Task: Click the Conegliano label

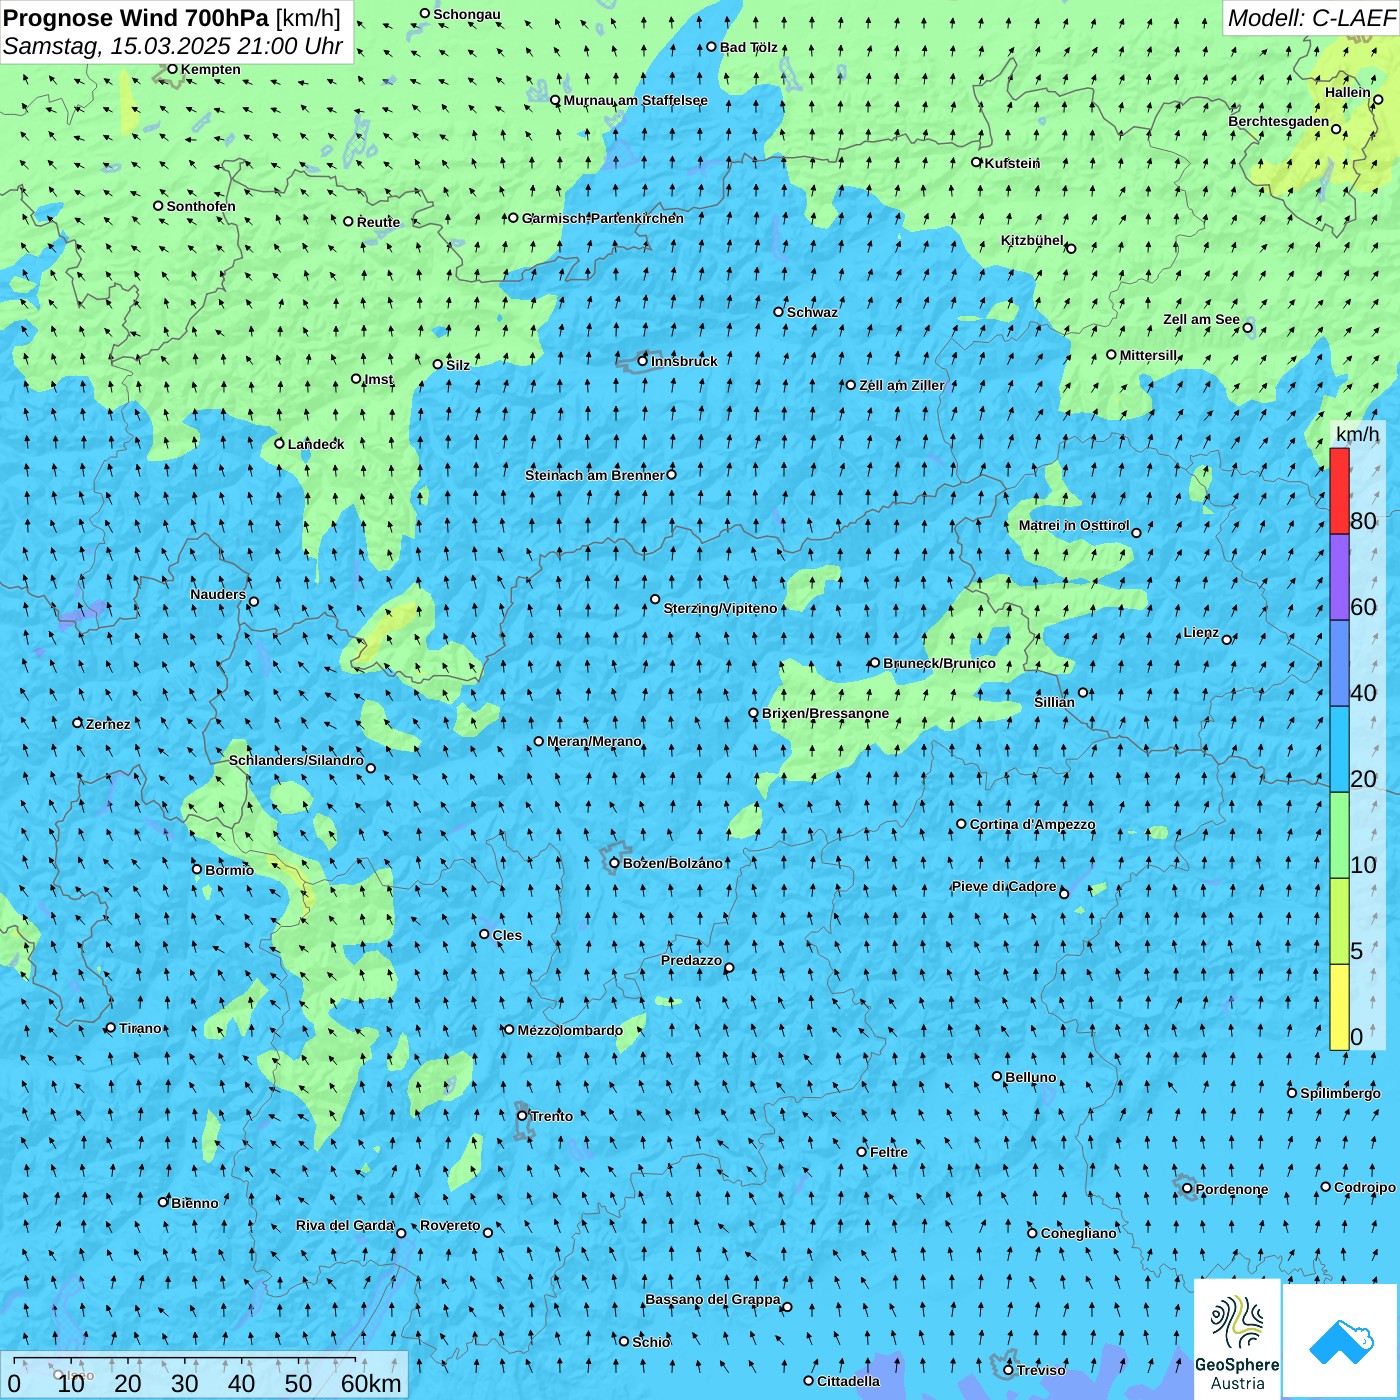Action: [1078, 1233]
